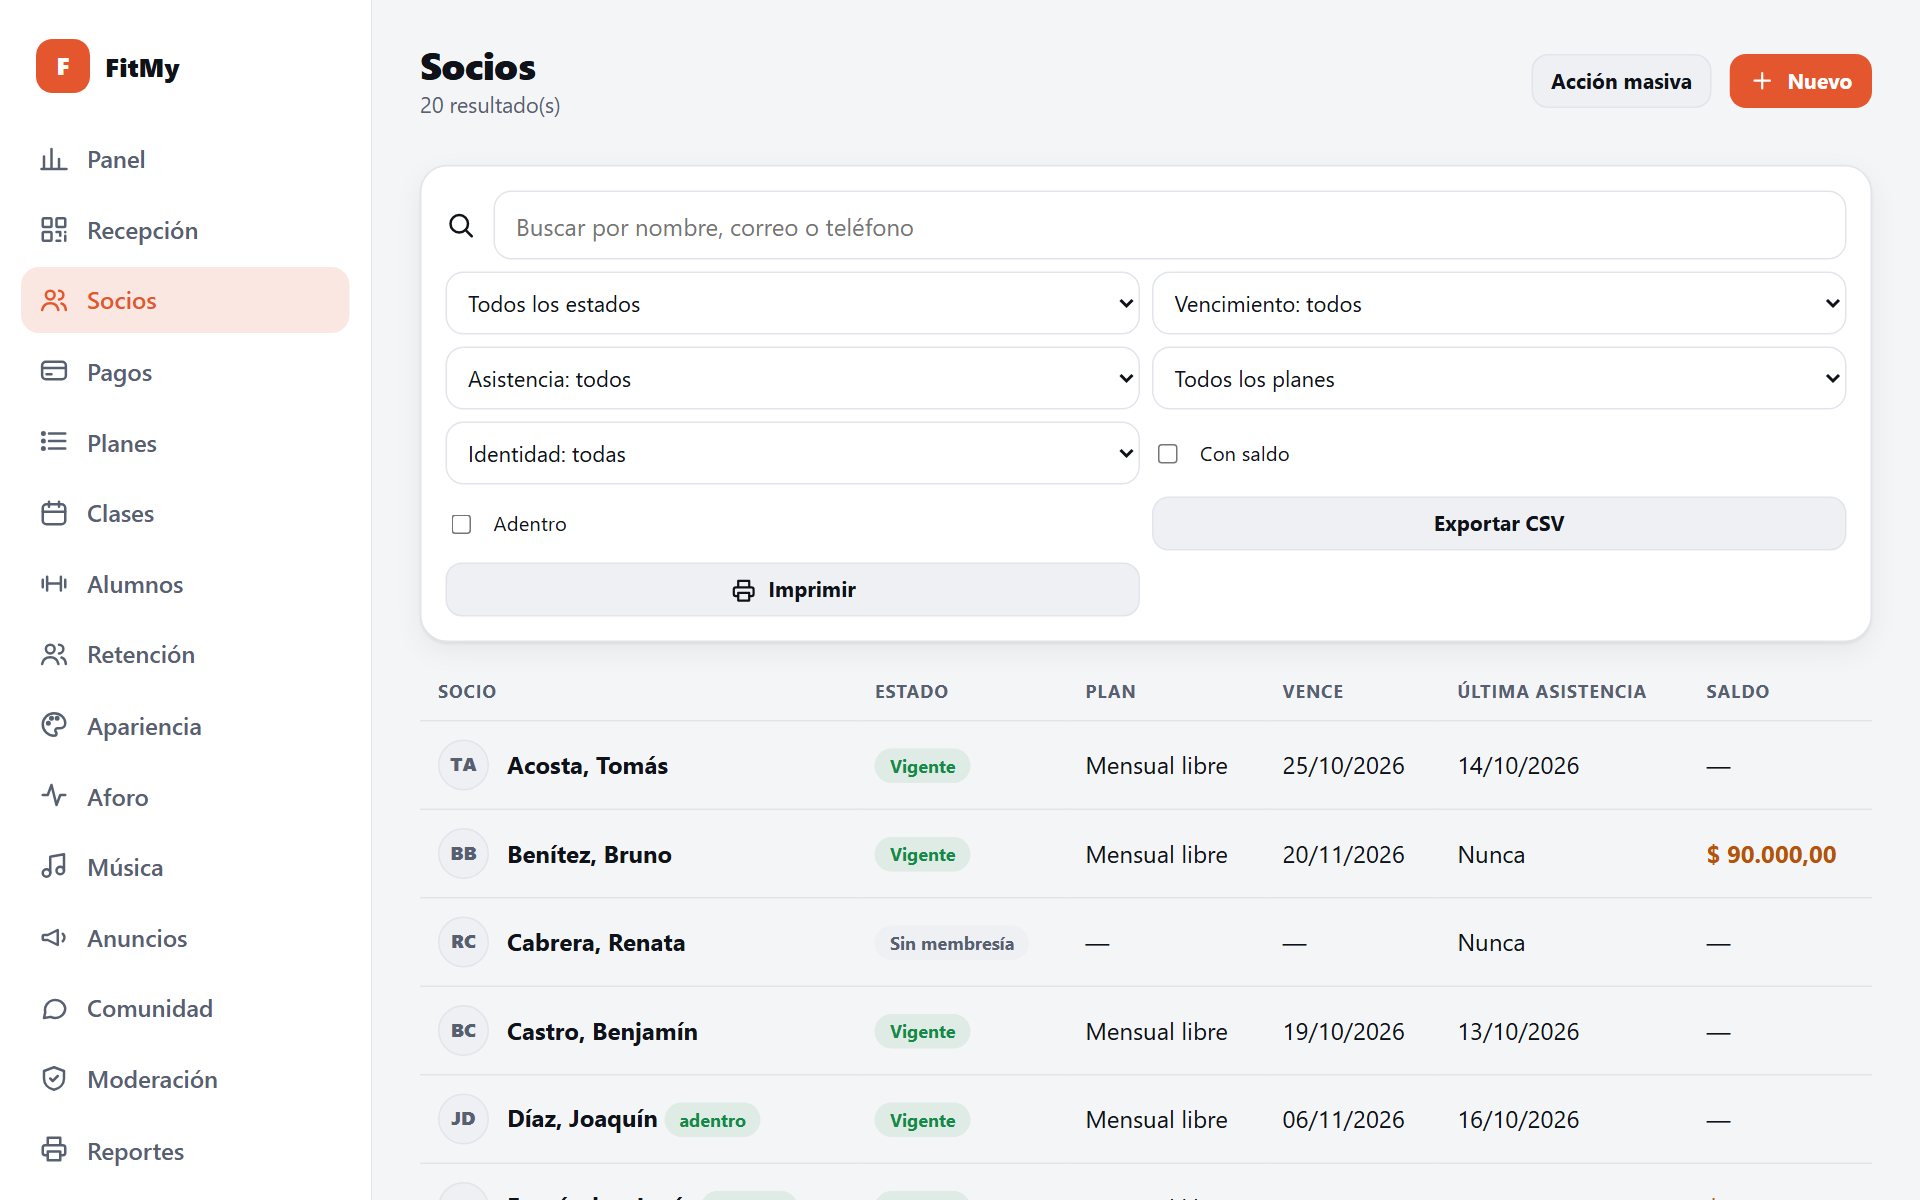Click the Anuncios megaphone icon
Screen dimensions: 1920x1200
(54, 937)
